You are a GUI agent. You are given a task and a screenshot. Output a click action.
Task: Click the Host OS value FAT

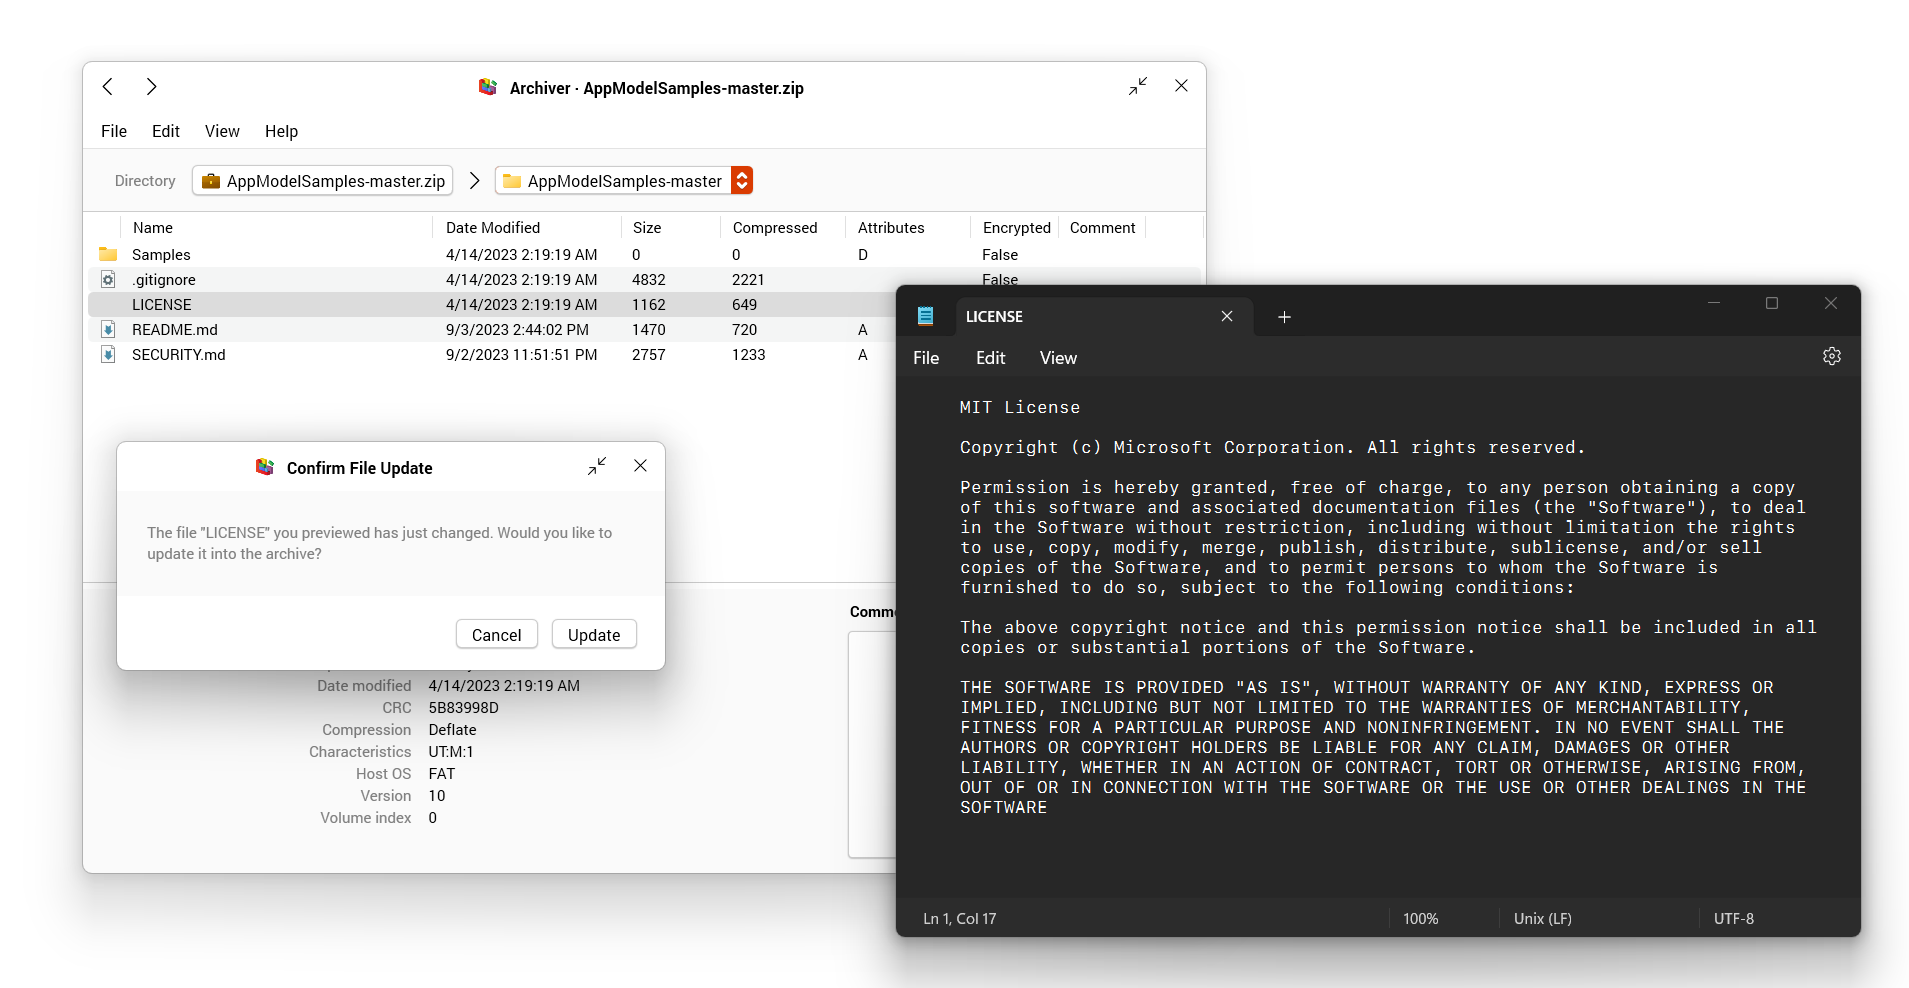[x=442, y=774]
